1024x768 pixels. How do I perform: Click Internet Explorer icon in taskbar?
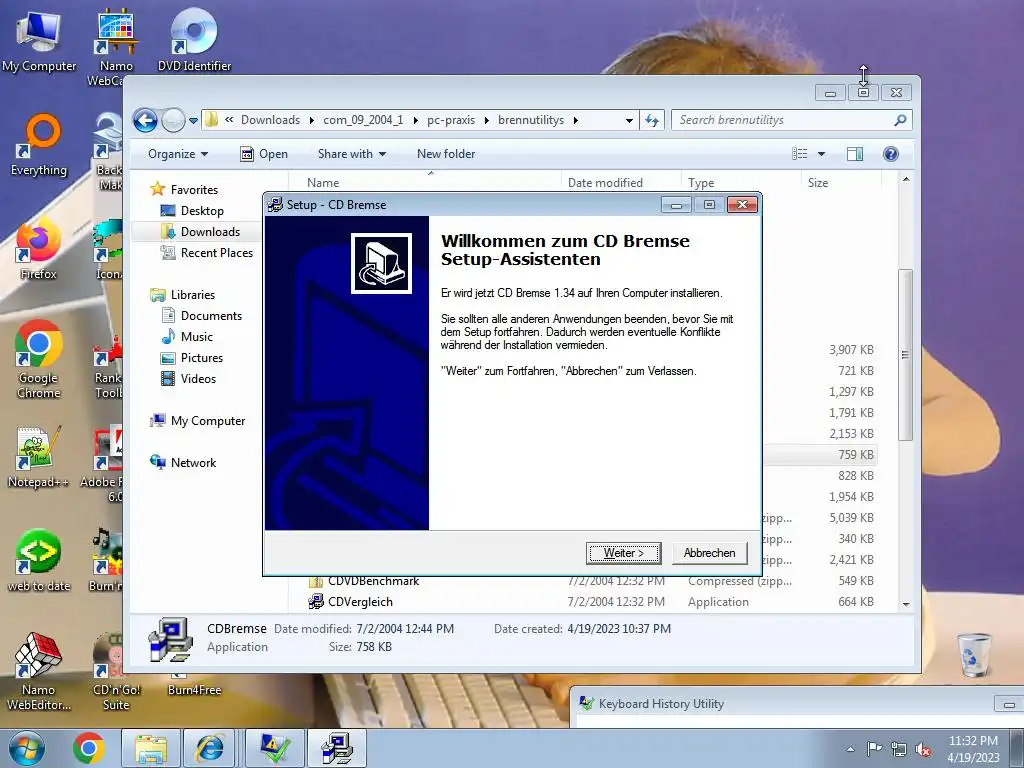(210, 749)
